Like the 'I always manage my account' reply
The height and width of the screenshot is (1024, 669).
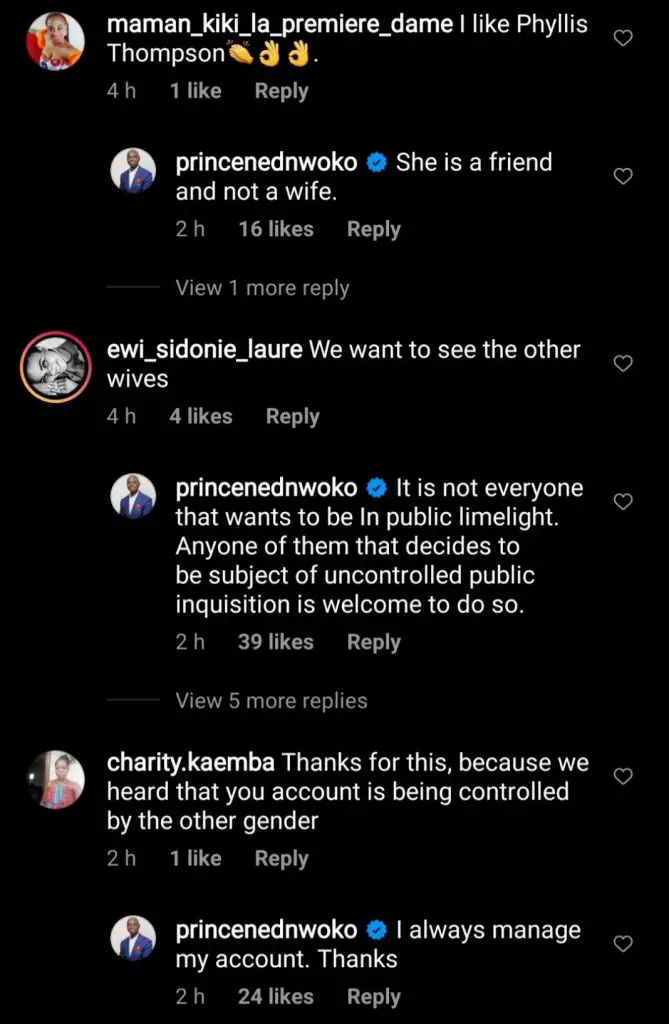tap(623, 943)
